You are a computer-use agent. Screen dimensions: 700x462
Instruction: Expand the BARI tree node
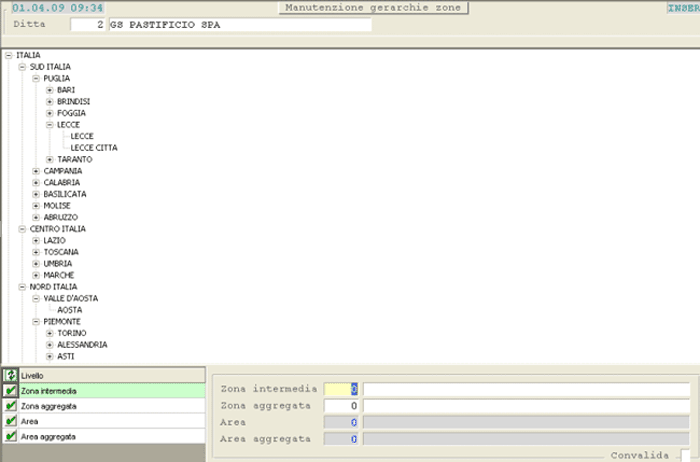point(50,90)
